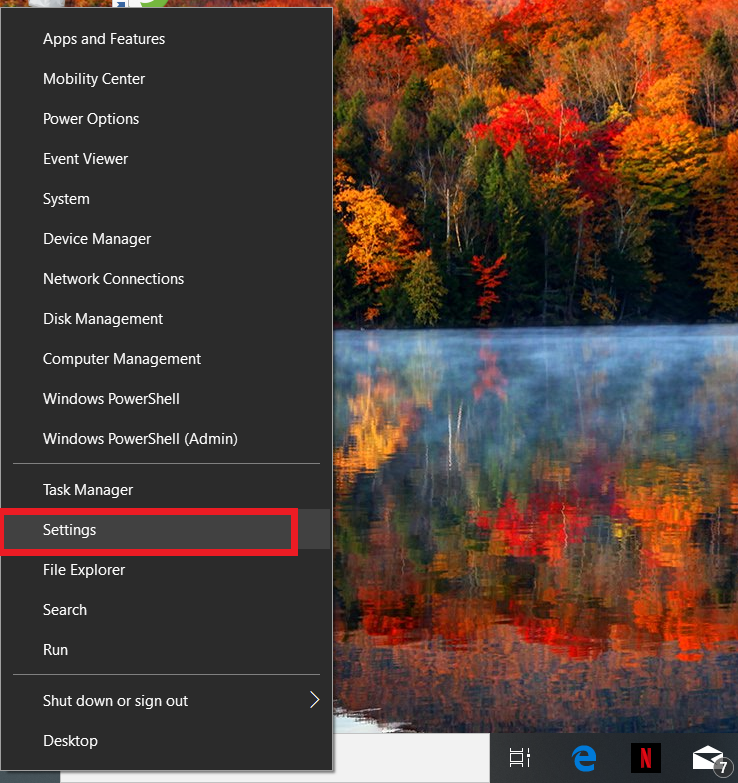Launch Microsoft Edge from the taskbar

point(584,758)
